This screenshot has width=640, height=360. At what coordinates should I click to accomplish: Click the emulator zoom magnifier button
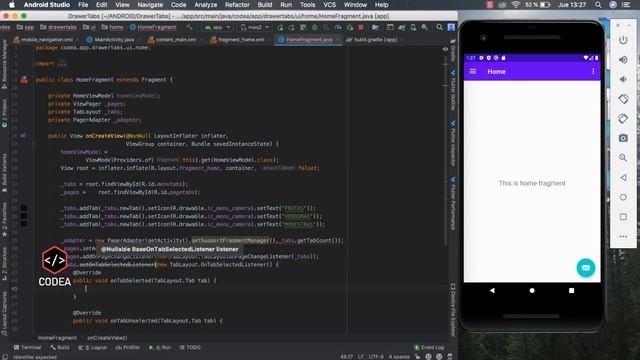tap(623, 158)
